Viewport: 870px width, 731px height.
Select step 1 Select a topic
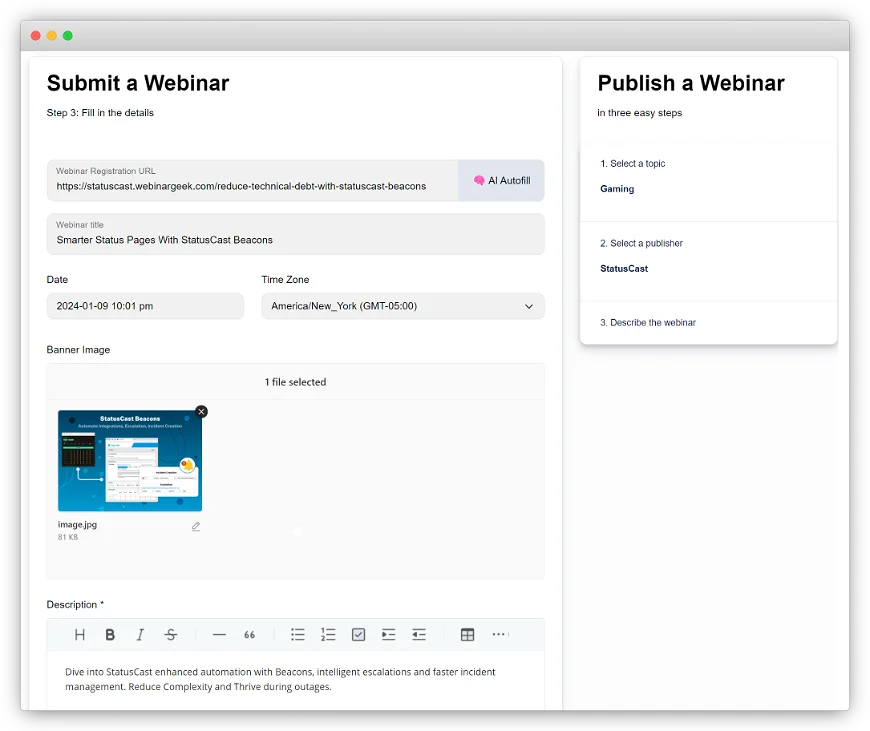pyautogui.click(x=633, y=164)
